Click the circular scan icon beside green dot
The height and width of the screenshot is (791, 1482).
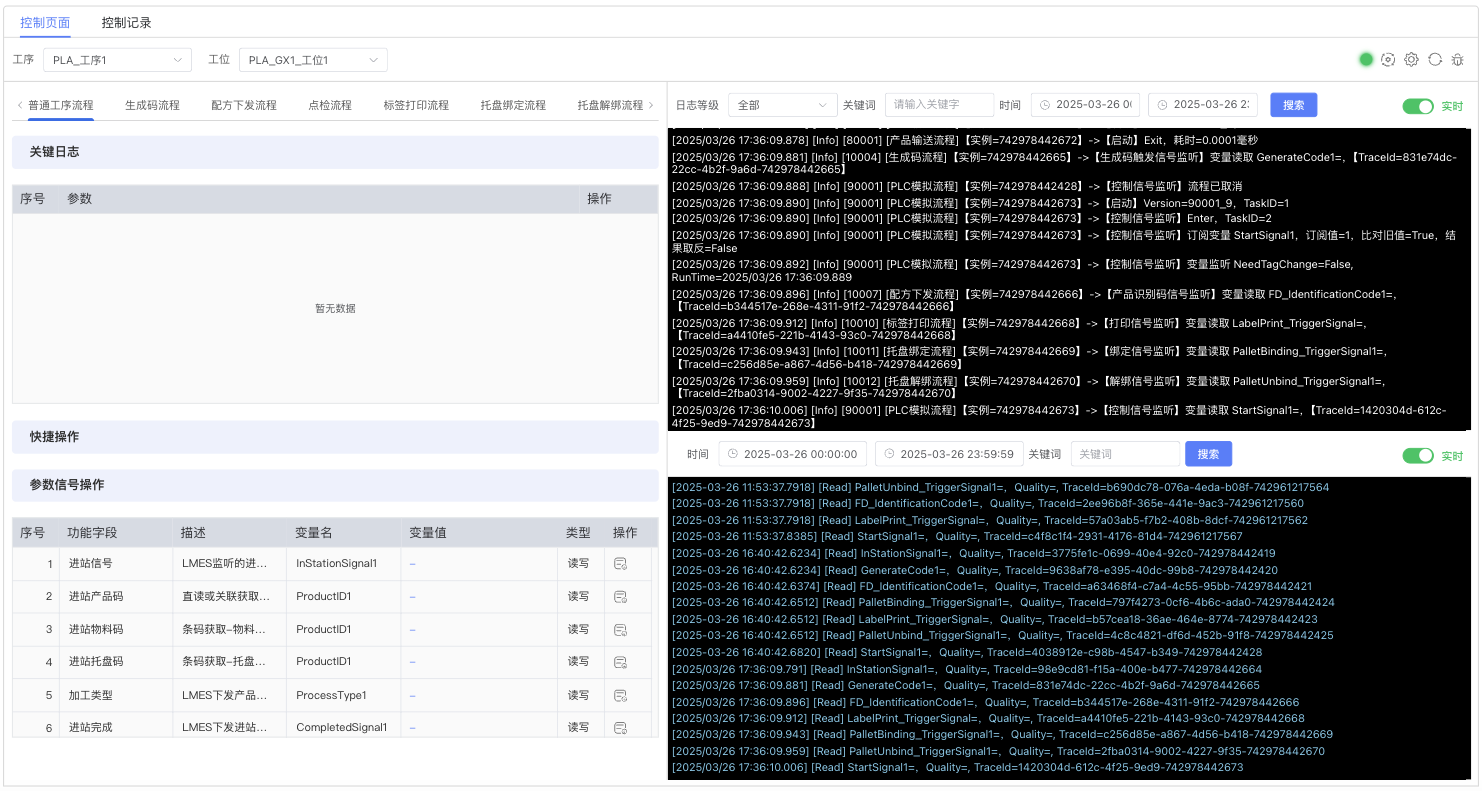(1388, 60)
